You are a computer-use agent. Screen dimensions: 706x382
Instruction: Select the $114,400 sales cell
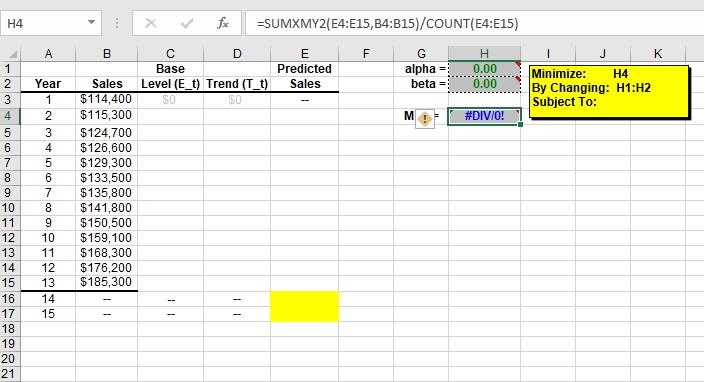click(107, 100)
